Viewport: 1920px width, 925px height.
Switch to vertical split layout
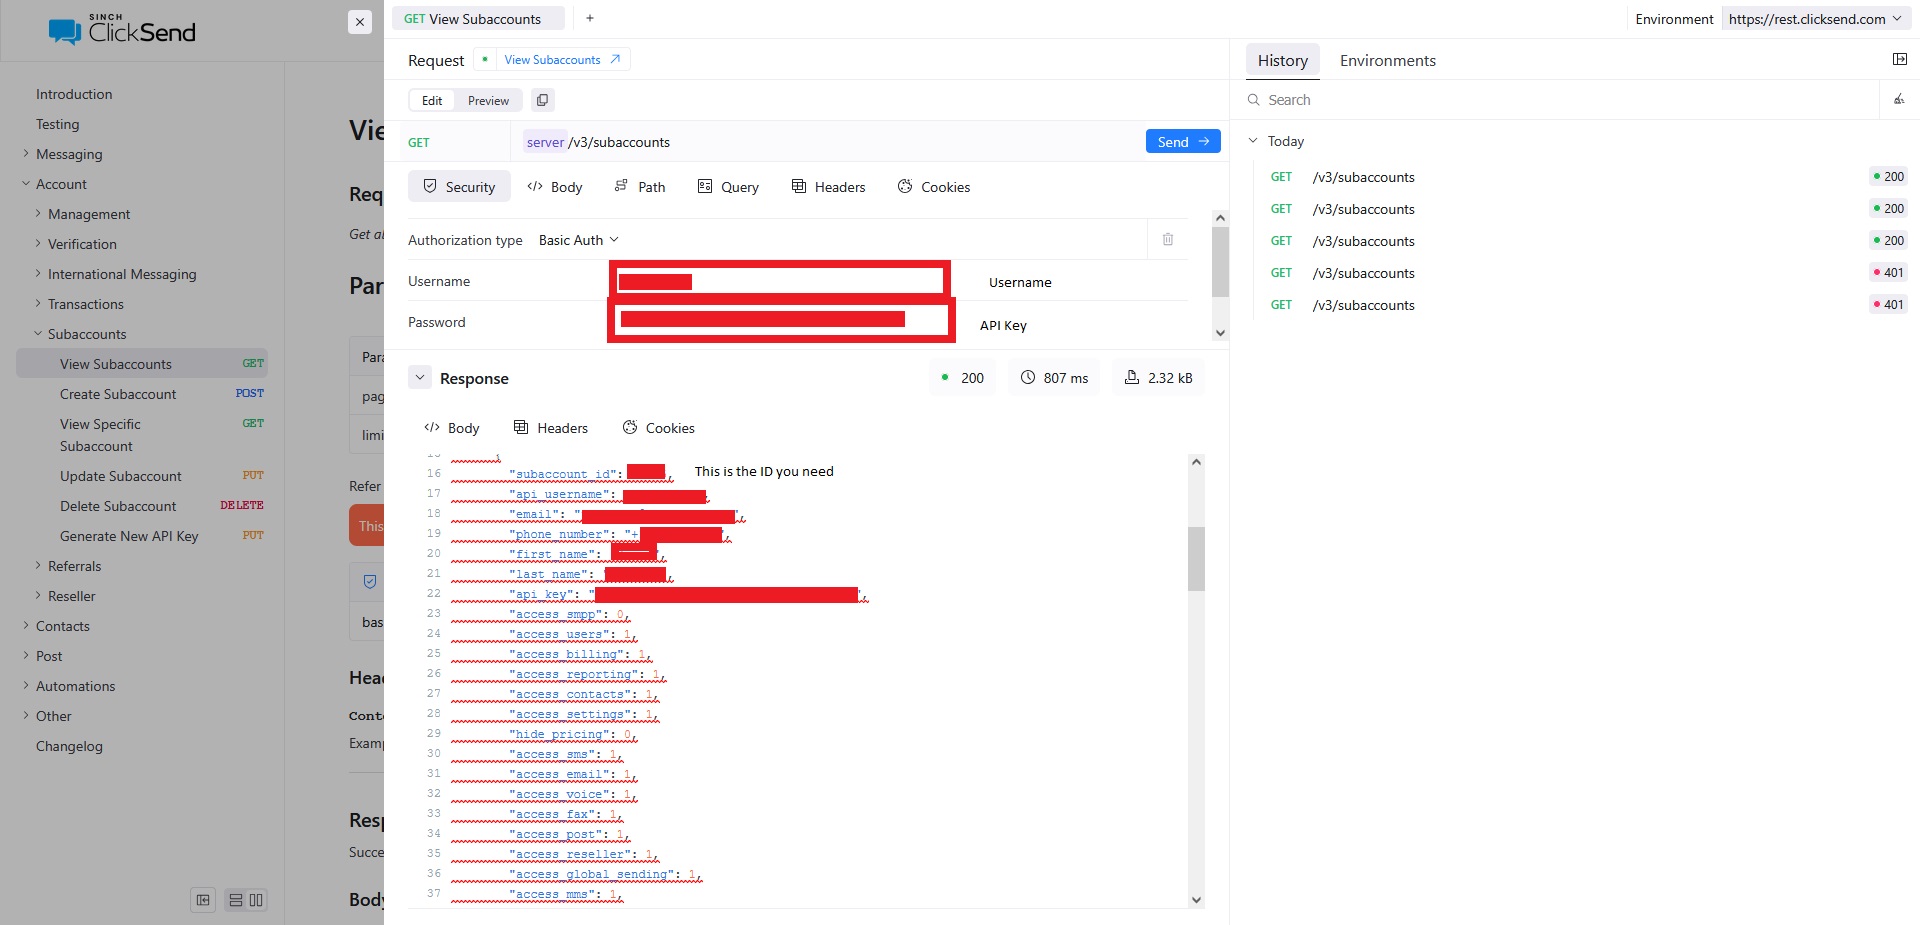coord(254,900)
